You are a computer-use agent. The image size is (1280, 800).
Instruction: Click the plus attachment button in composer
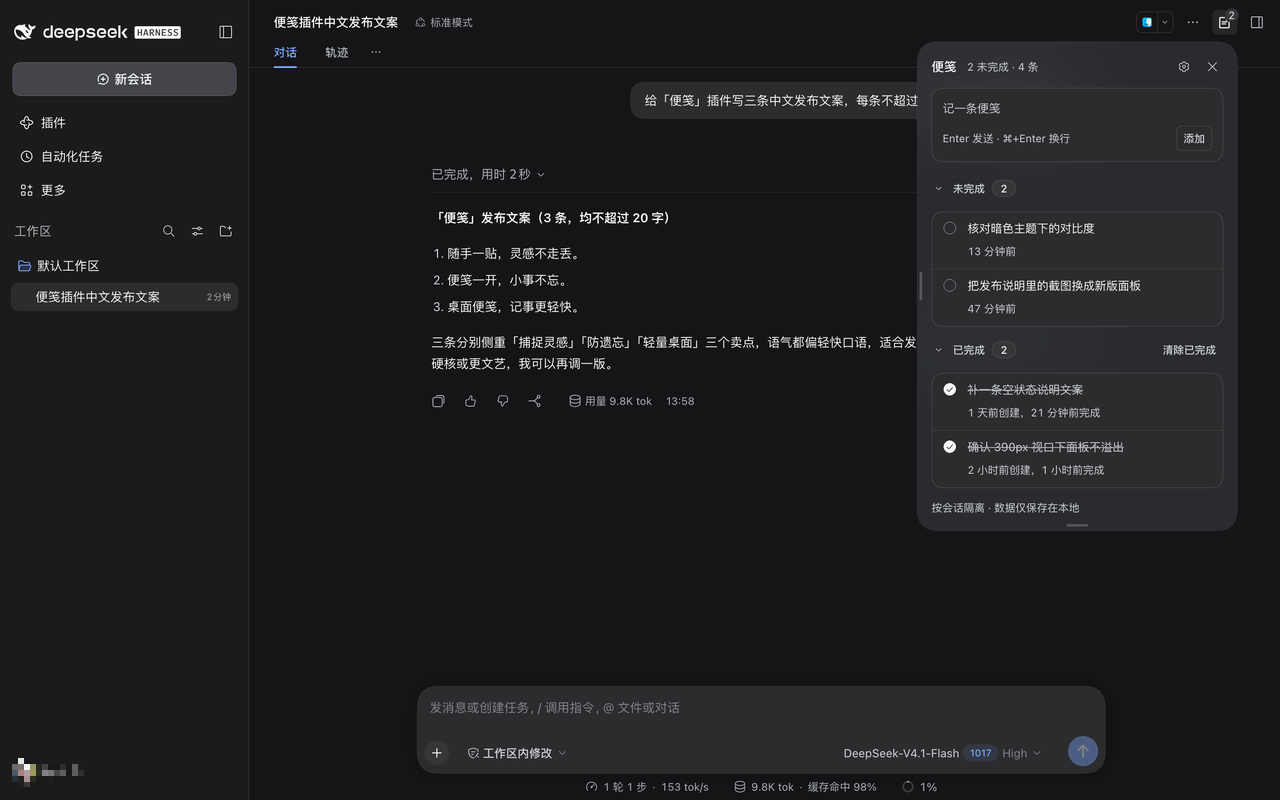437,753
